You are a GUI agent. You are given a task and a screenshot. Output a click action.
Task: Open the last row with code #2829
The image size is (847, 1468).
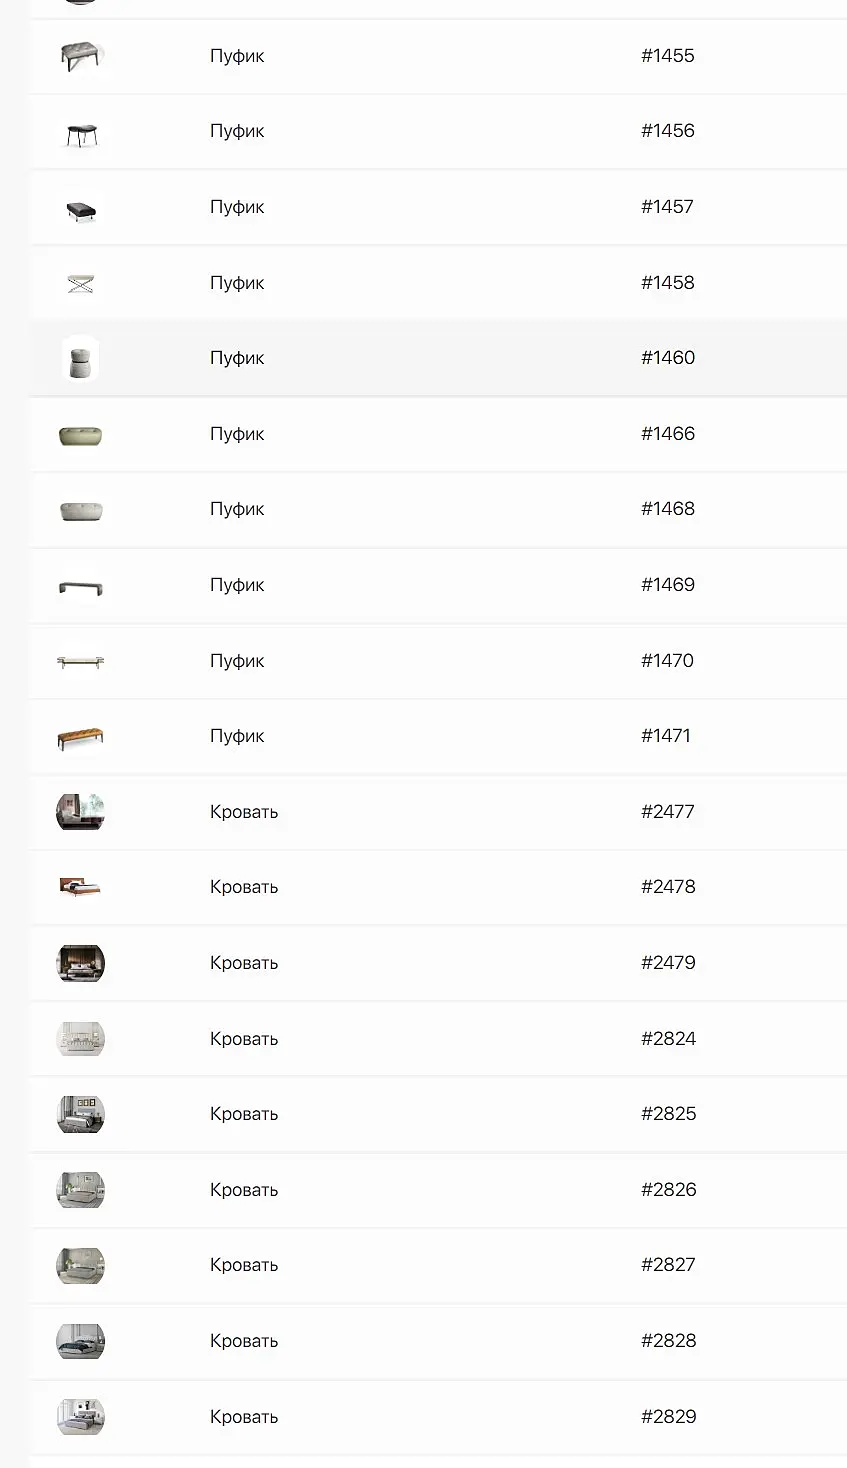coord(439,1417)
